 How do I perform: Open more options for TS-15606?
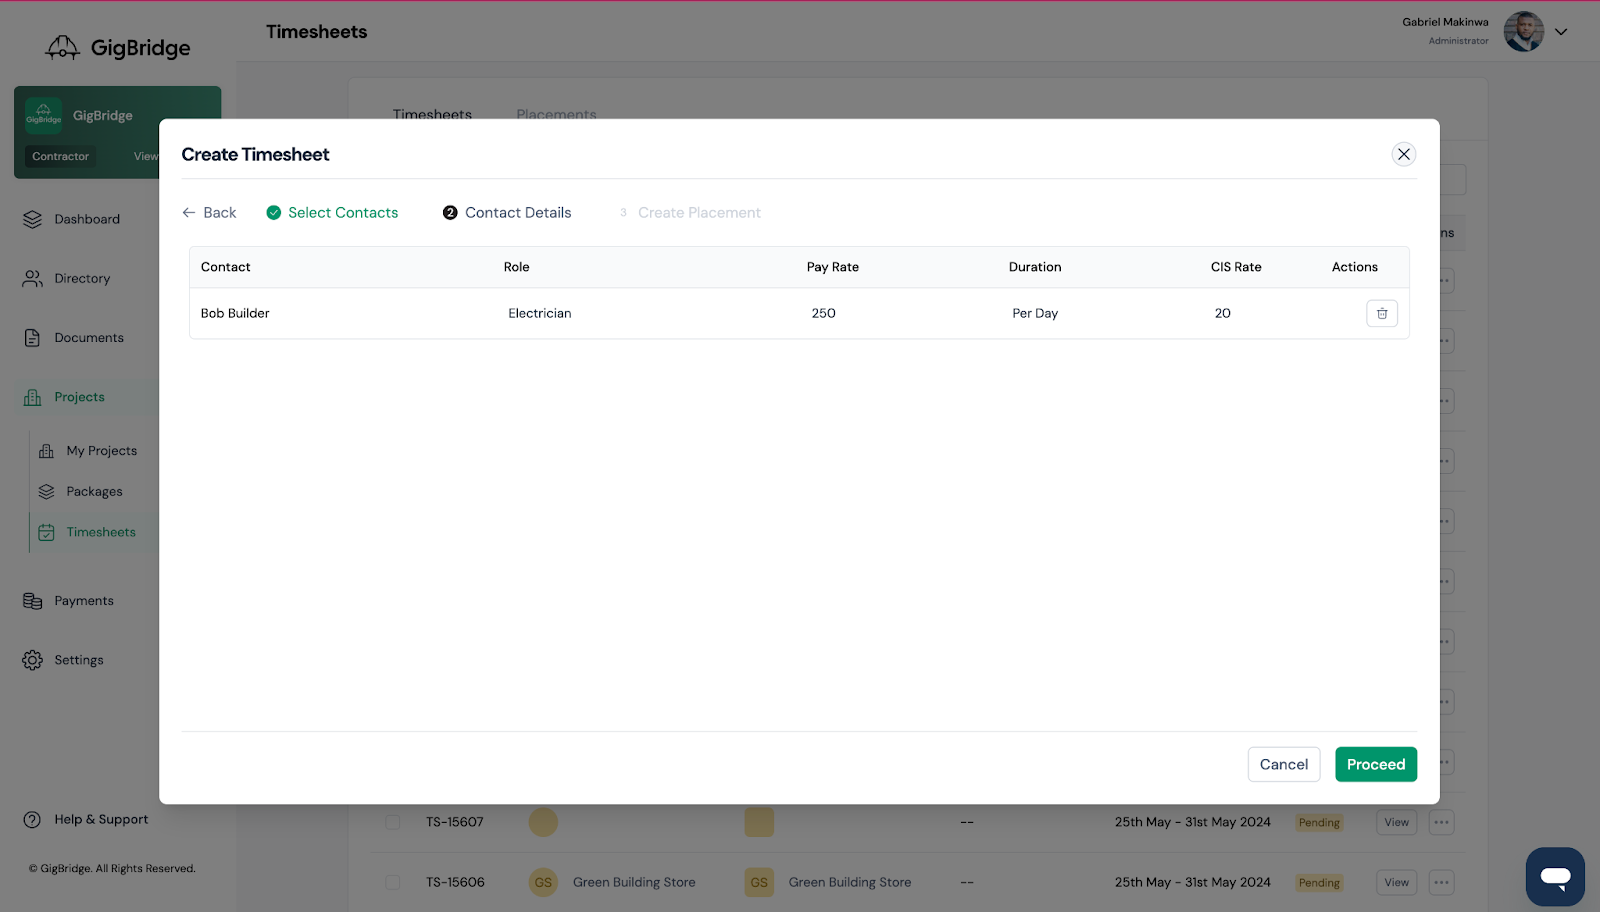coord(1441,882)
